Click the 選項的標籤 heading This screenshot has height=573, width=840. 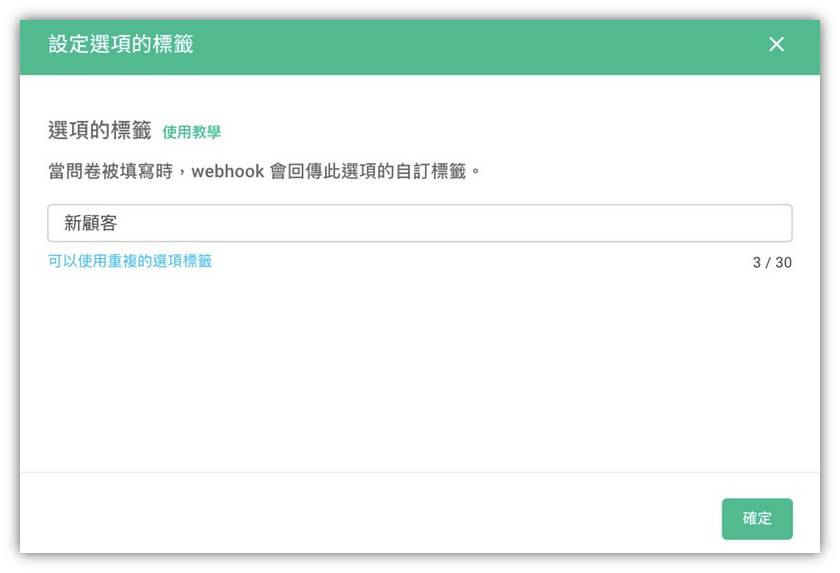[x=100, y=130]
